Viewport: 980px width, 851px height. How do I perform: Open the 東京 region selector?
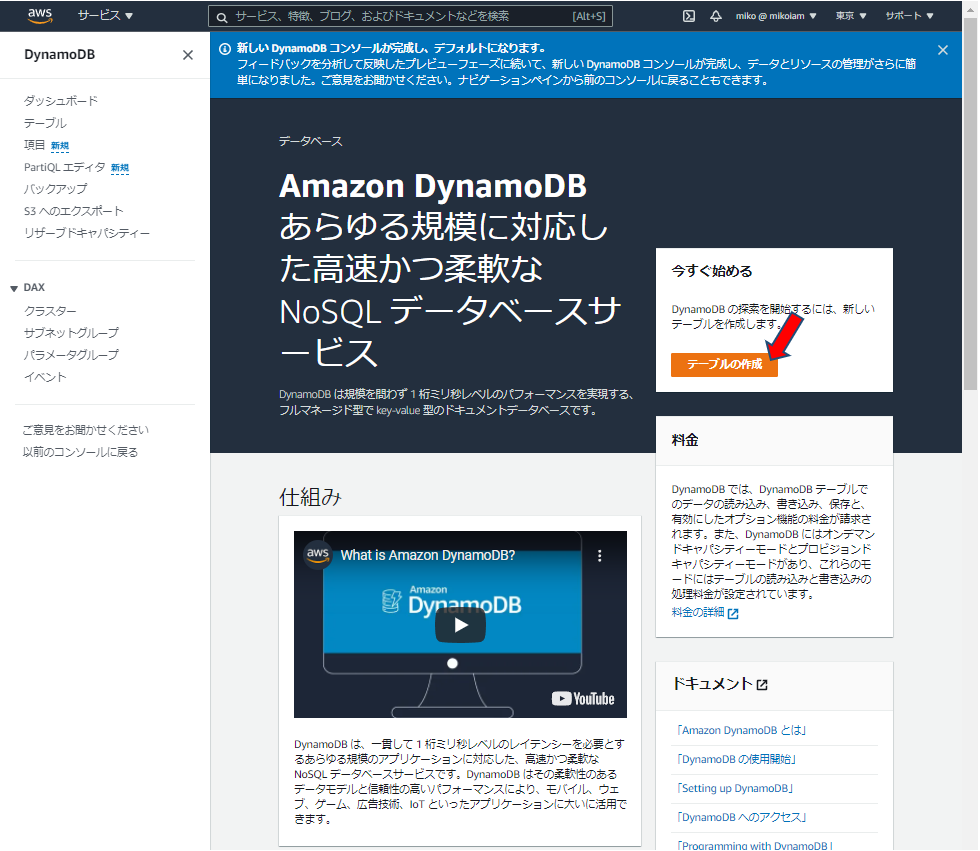tap(851, 16)
